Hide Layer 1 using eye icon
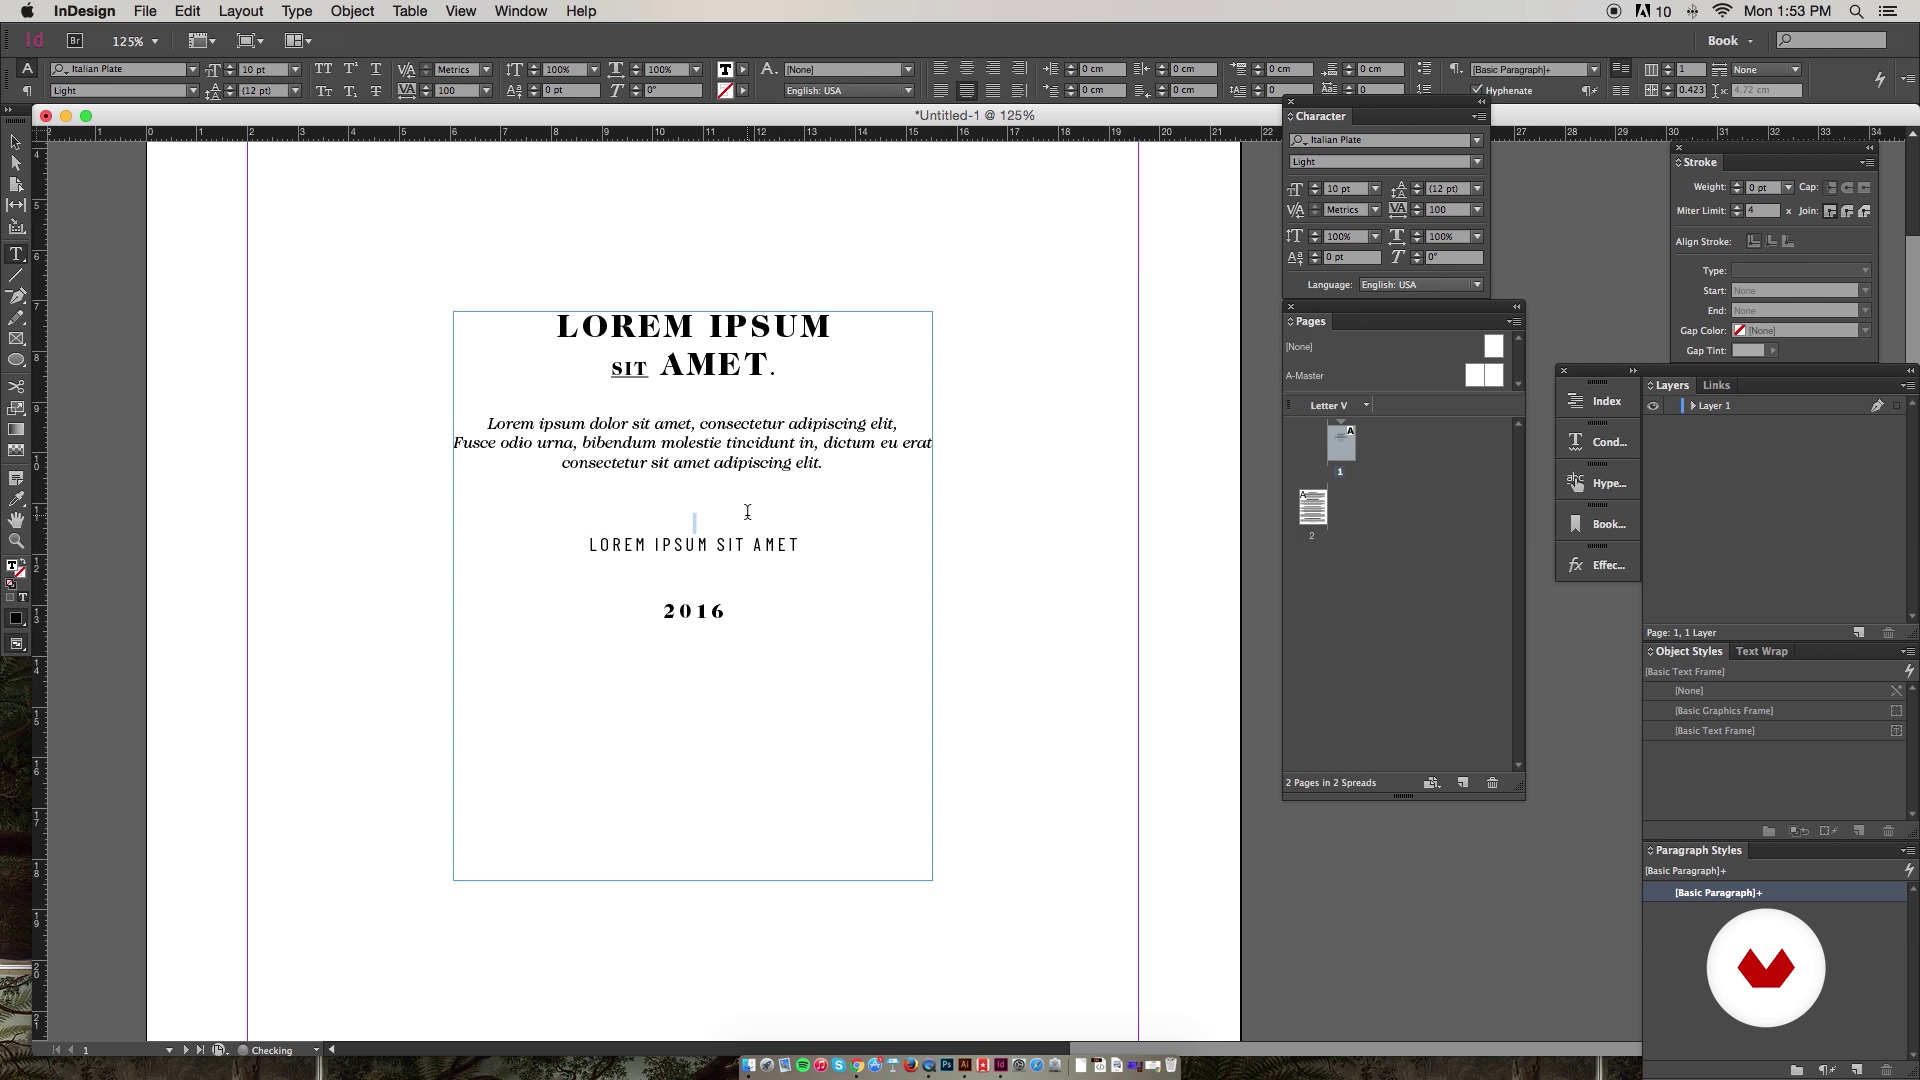1920x1080 pixels. [x=1653, y=406]
